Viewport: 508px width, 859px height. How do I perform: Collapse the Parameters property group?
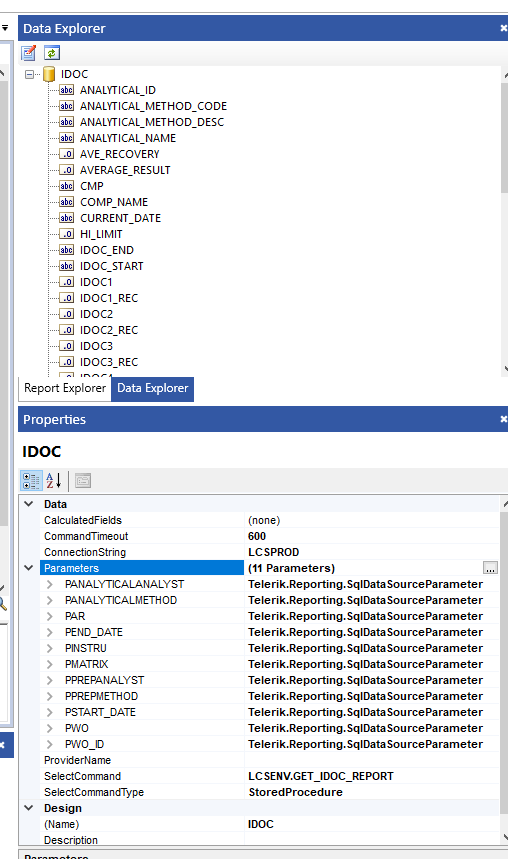29,568
